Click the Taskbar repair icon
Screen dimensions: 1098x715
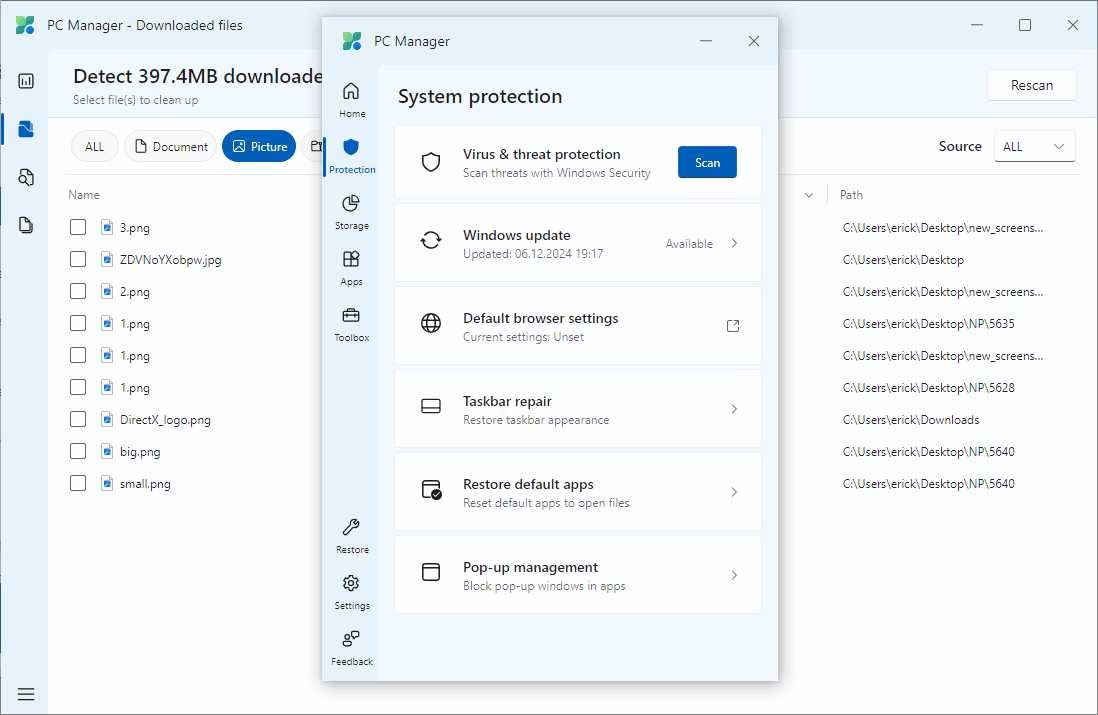coord(431,406)
